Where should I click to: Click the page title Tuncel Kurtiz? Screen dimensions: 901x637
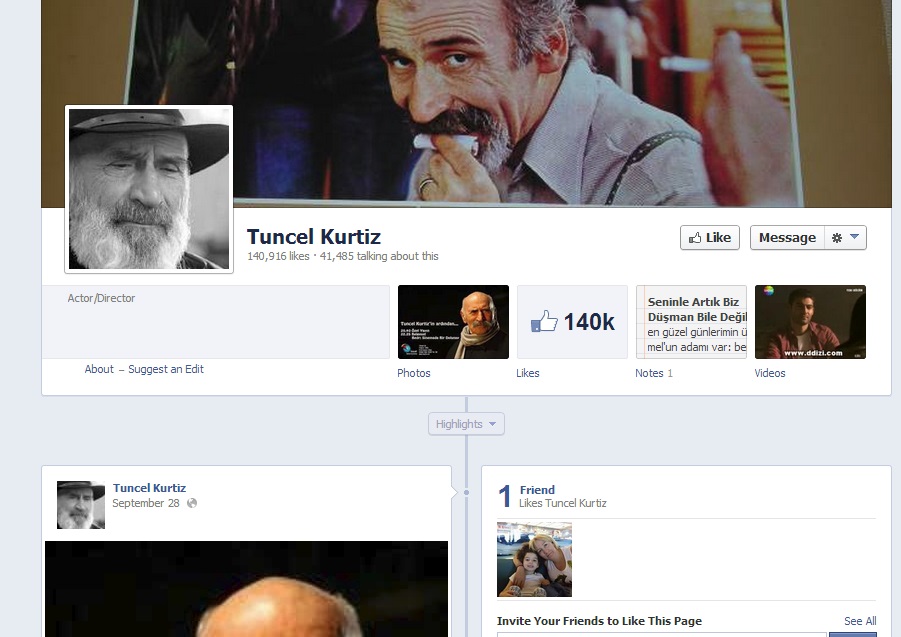(x=314, y=237)
